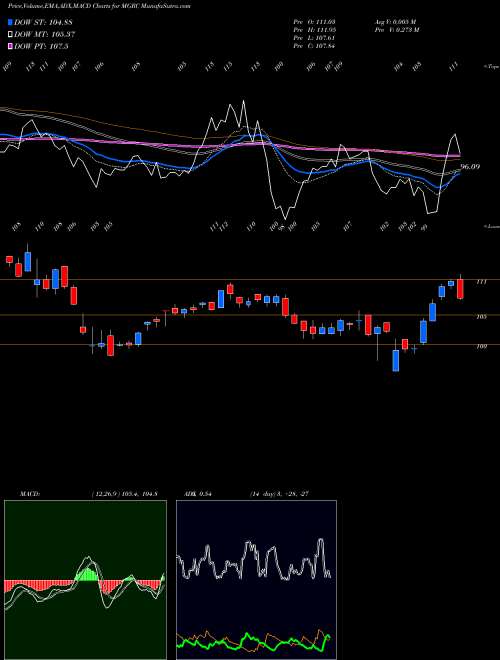This screenshot has width=500, height=660.
Task: Click the white DOW MT legend swatch
Action: pyautogui.click(x=11, y=35)
